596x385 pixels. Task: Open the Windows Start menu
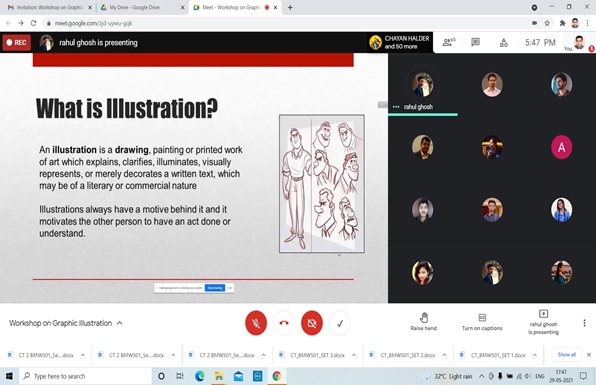click(9, 376)
